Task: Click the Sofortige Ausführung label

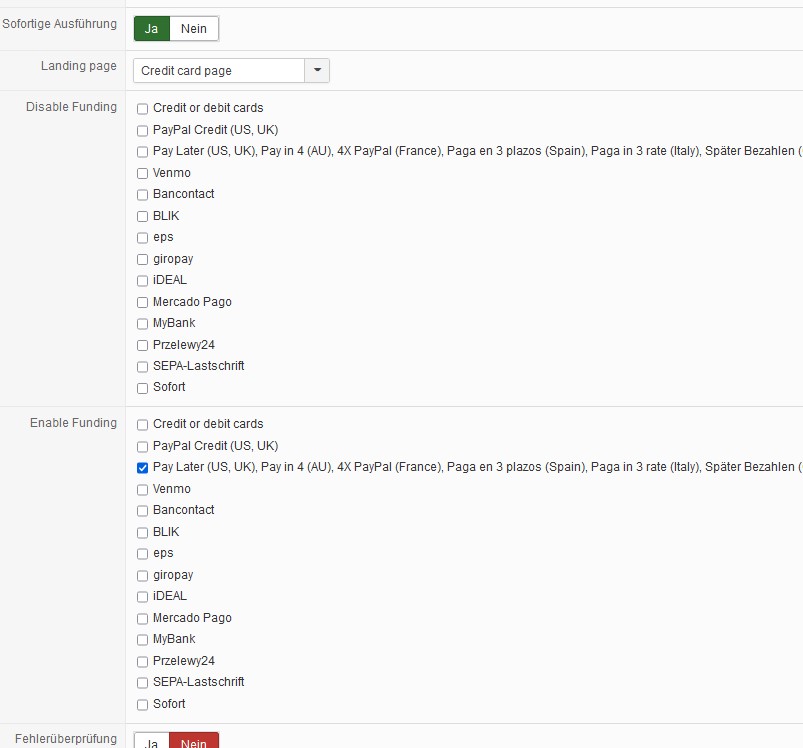Action: 59,24
